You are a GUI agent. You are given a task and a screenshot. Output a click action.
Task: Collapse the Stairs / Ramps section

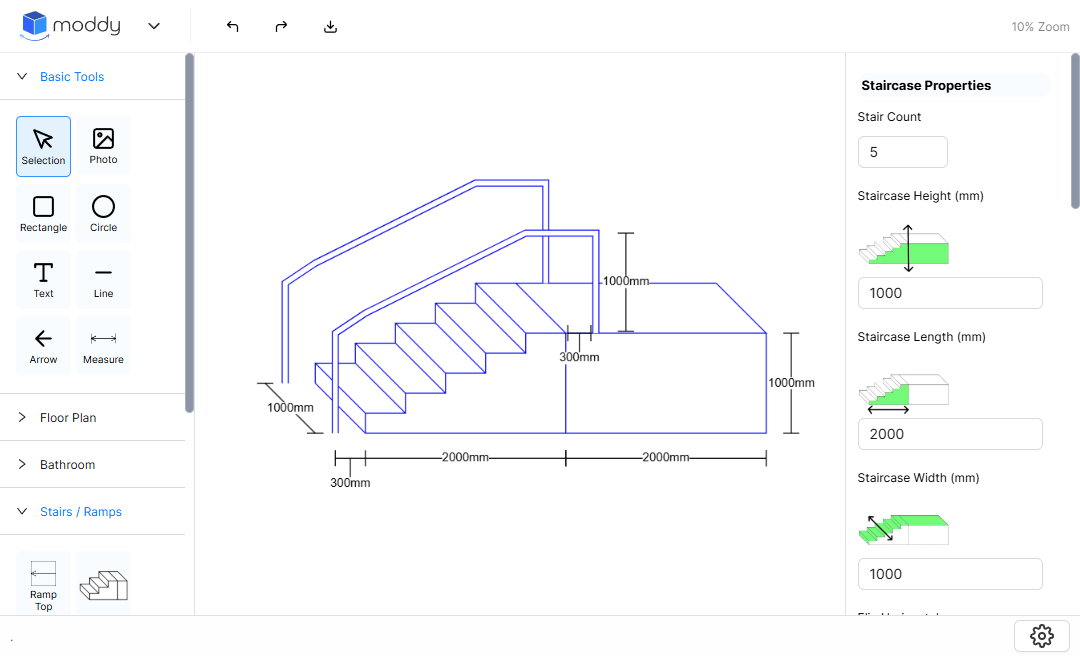coord(22,511)
